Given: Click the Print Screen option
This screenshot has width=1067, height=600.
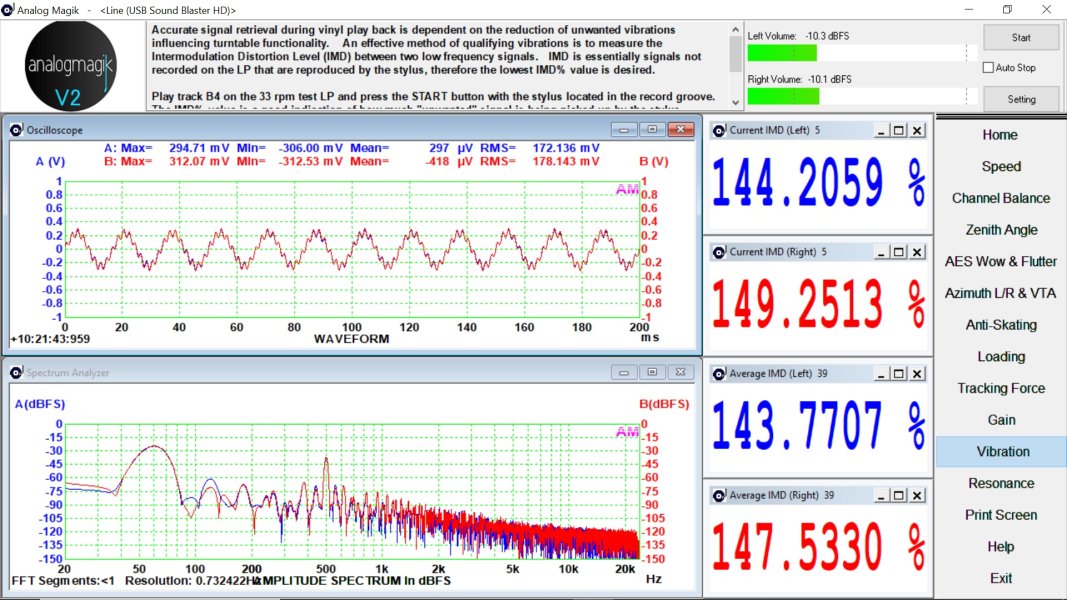Looking at the screenshot, I should click(1001, 515).
